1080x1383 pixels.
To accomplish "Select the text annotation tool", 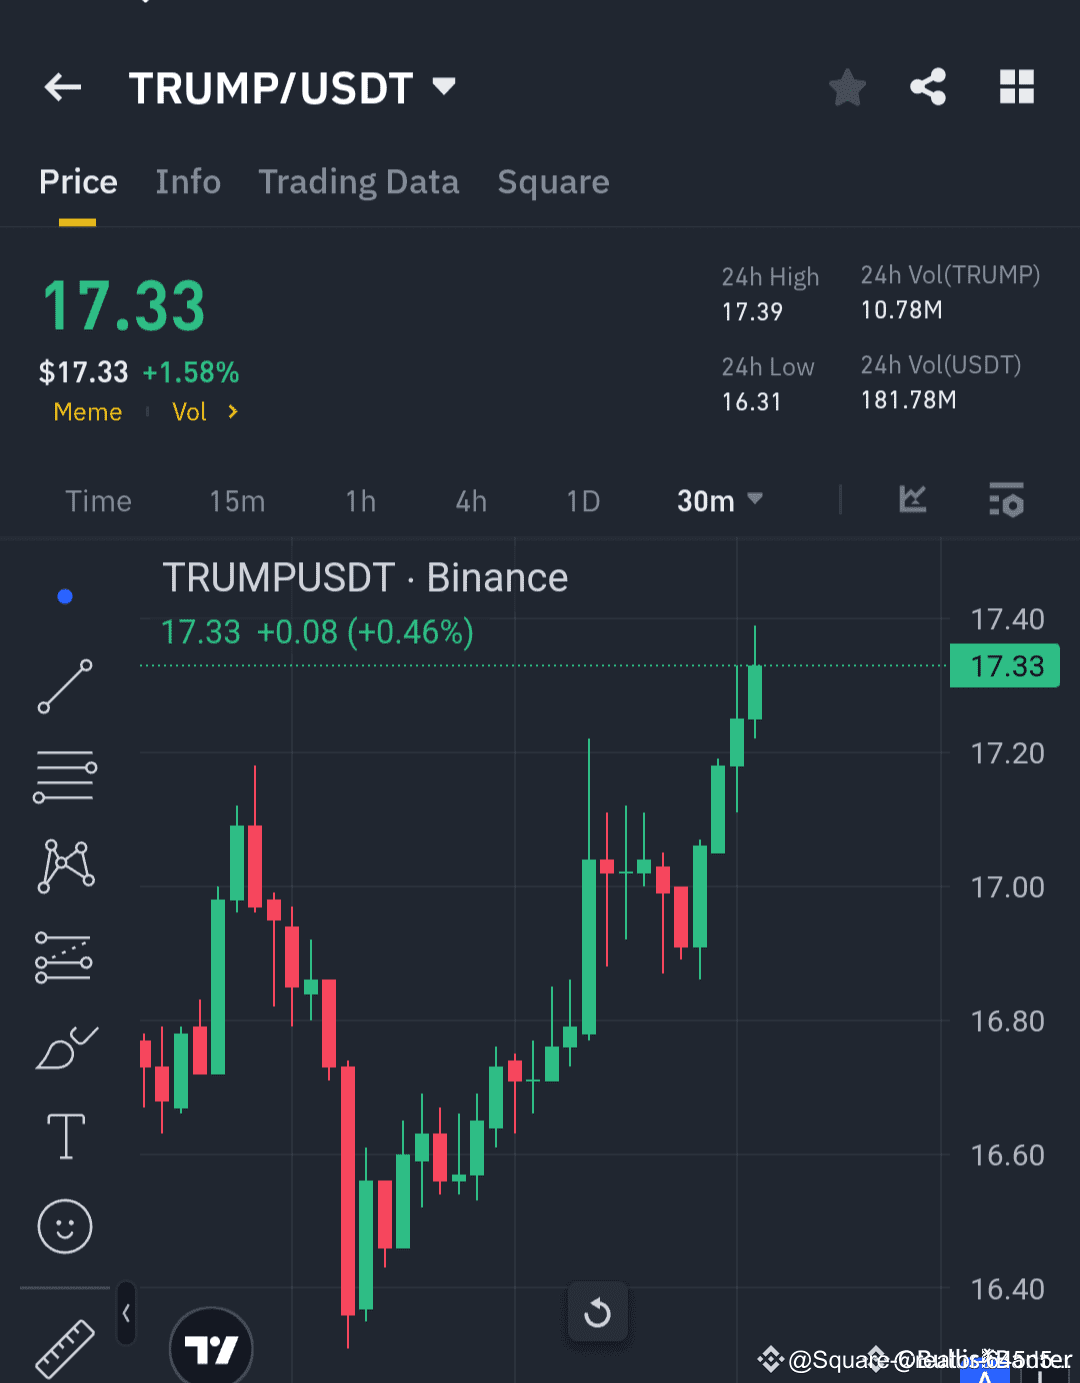I will pos(64,1136).
